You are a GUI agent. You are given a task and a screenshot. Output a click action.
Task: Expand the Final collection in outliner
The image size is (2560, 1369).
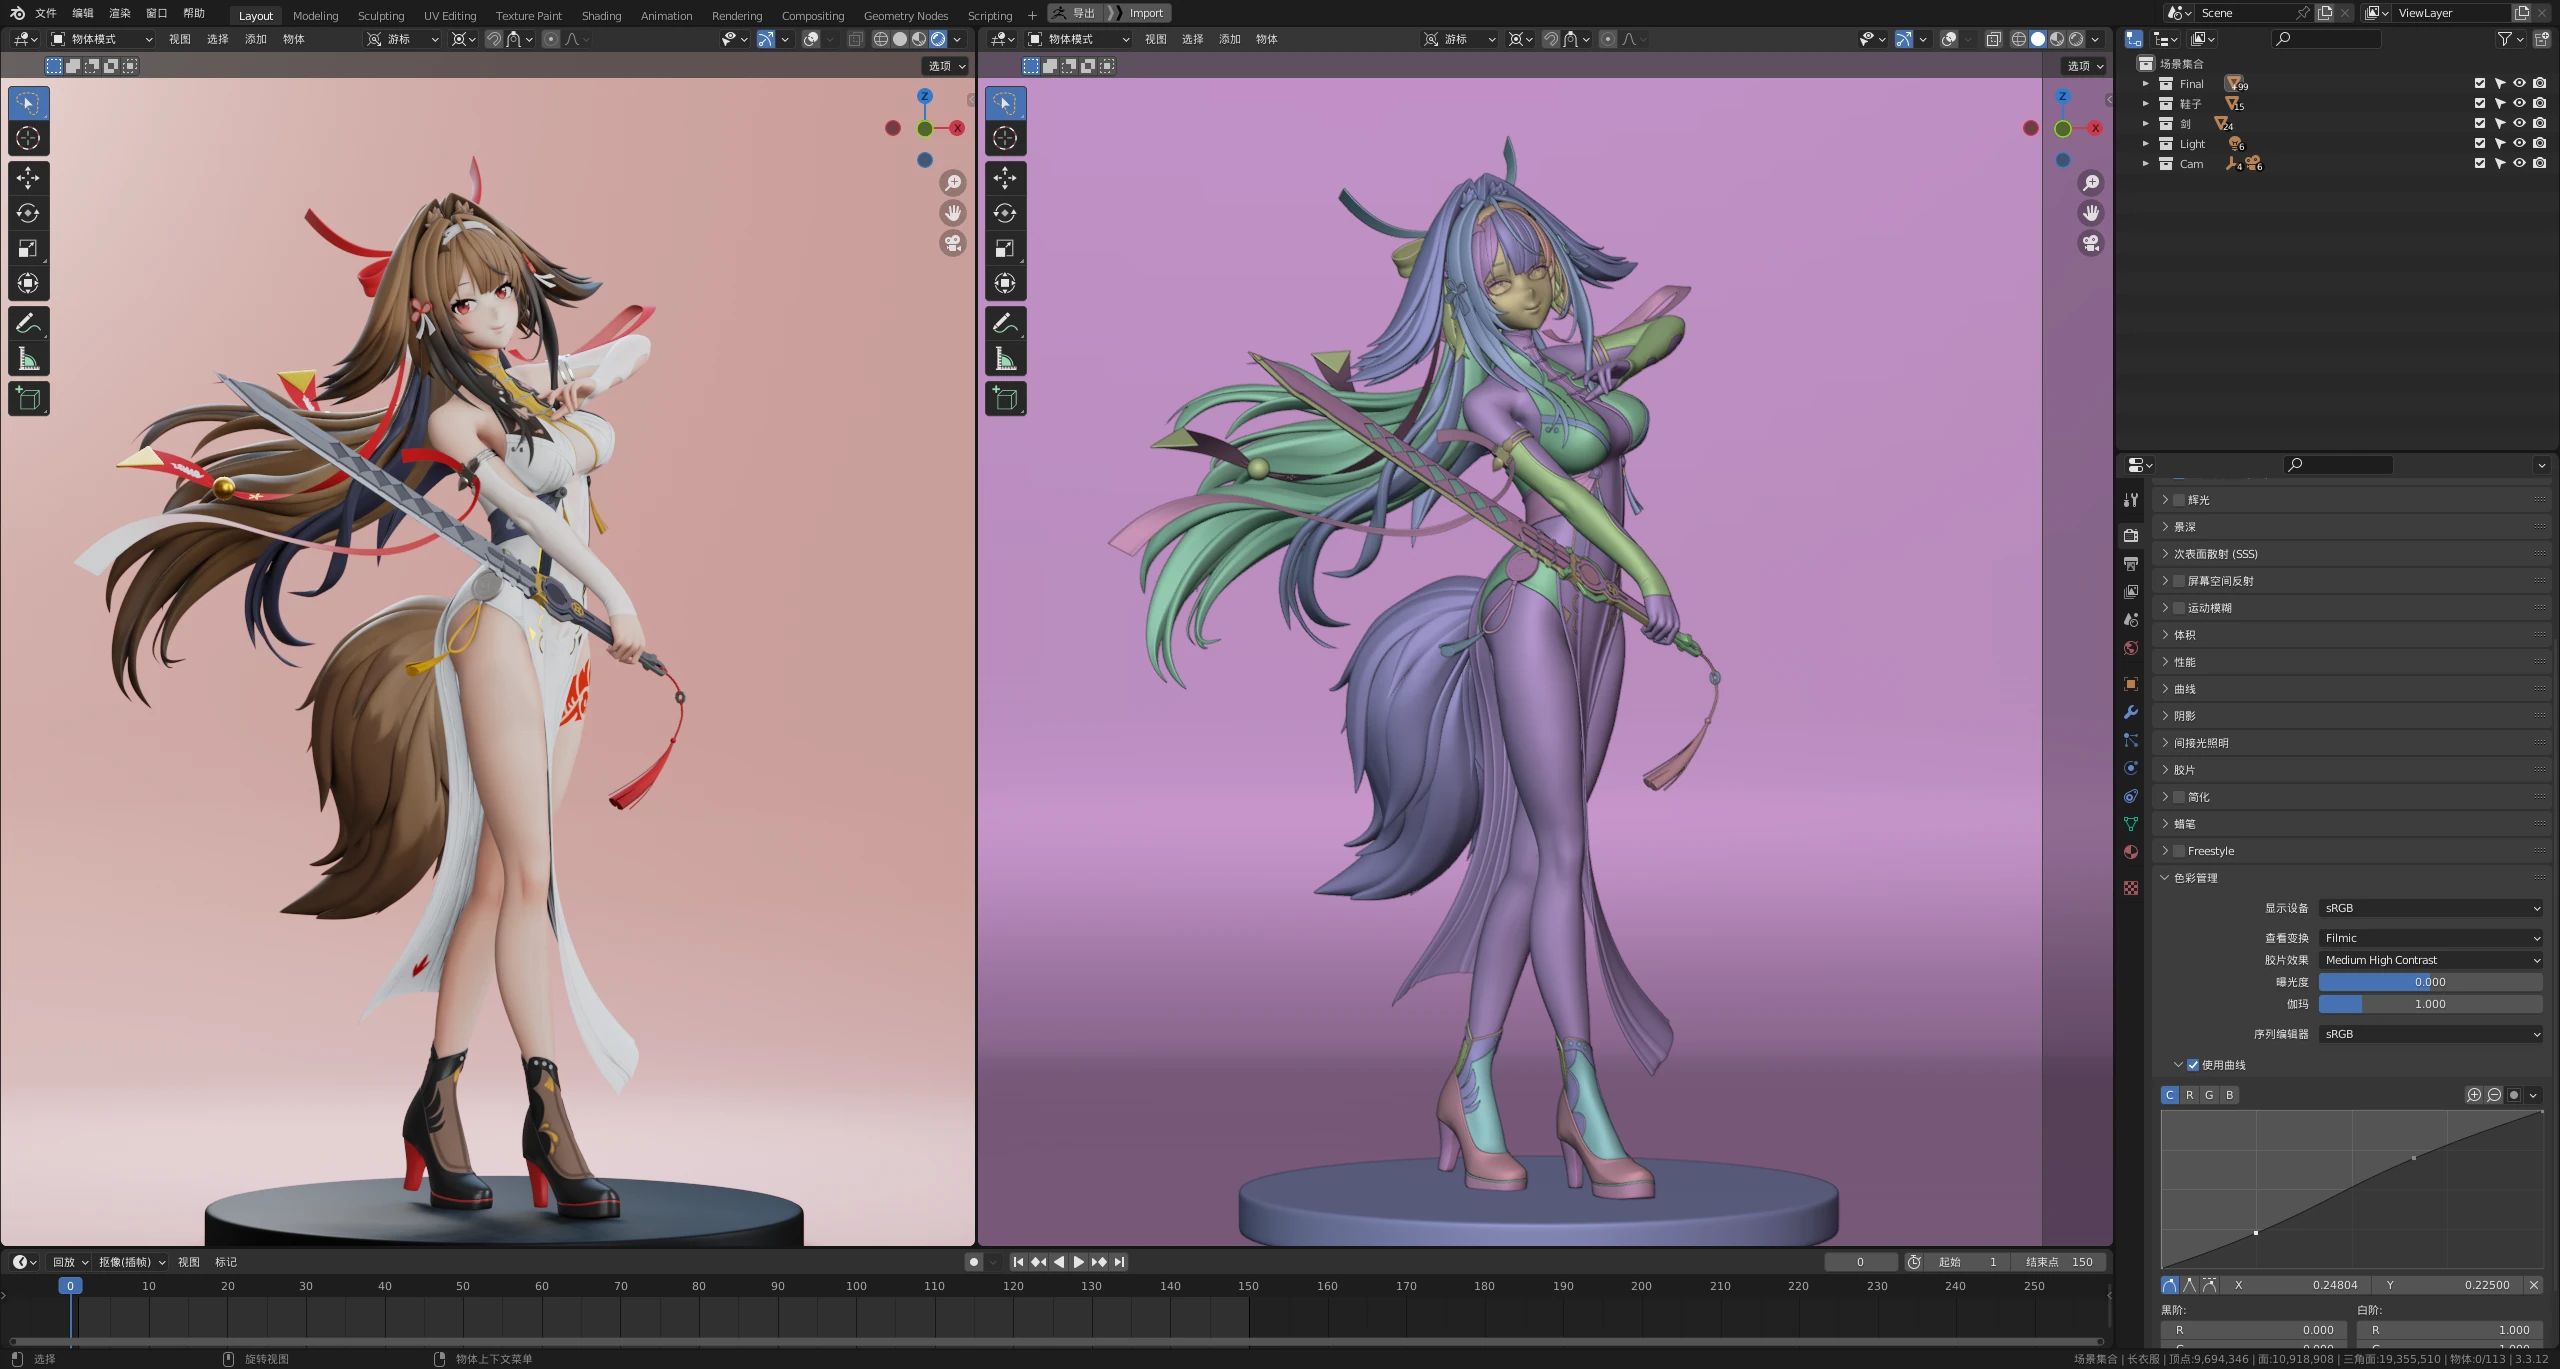2145,84
